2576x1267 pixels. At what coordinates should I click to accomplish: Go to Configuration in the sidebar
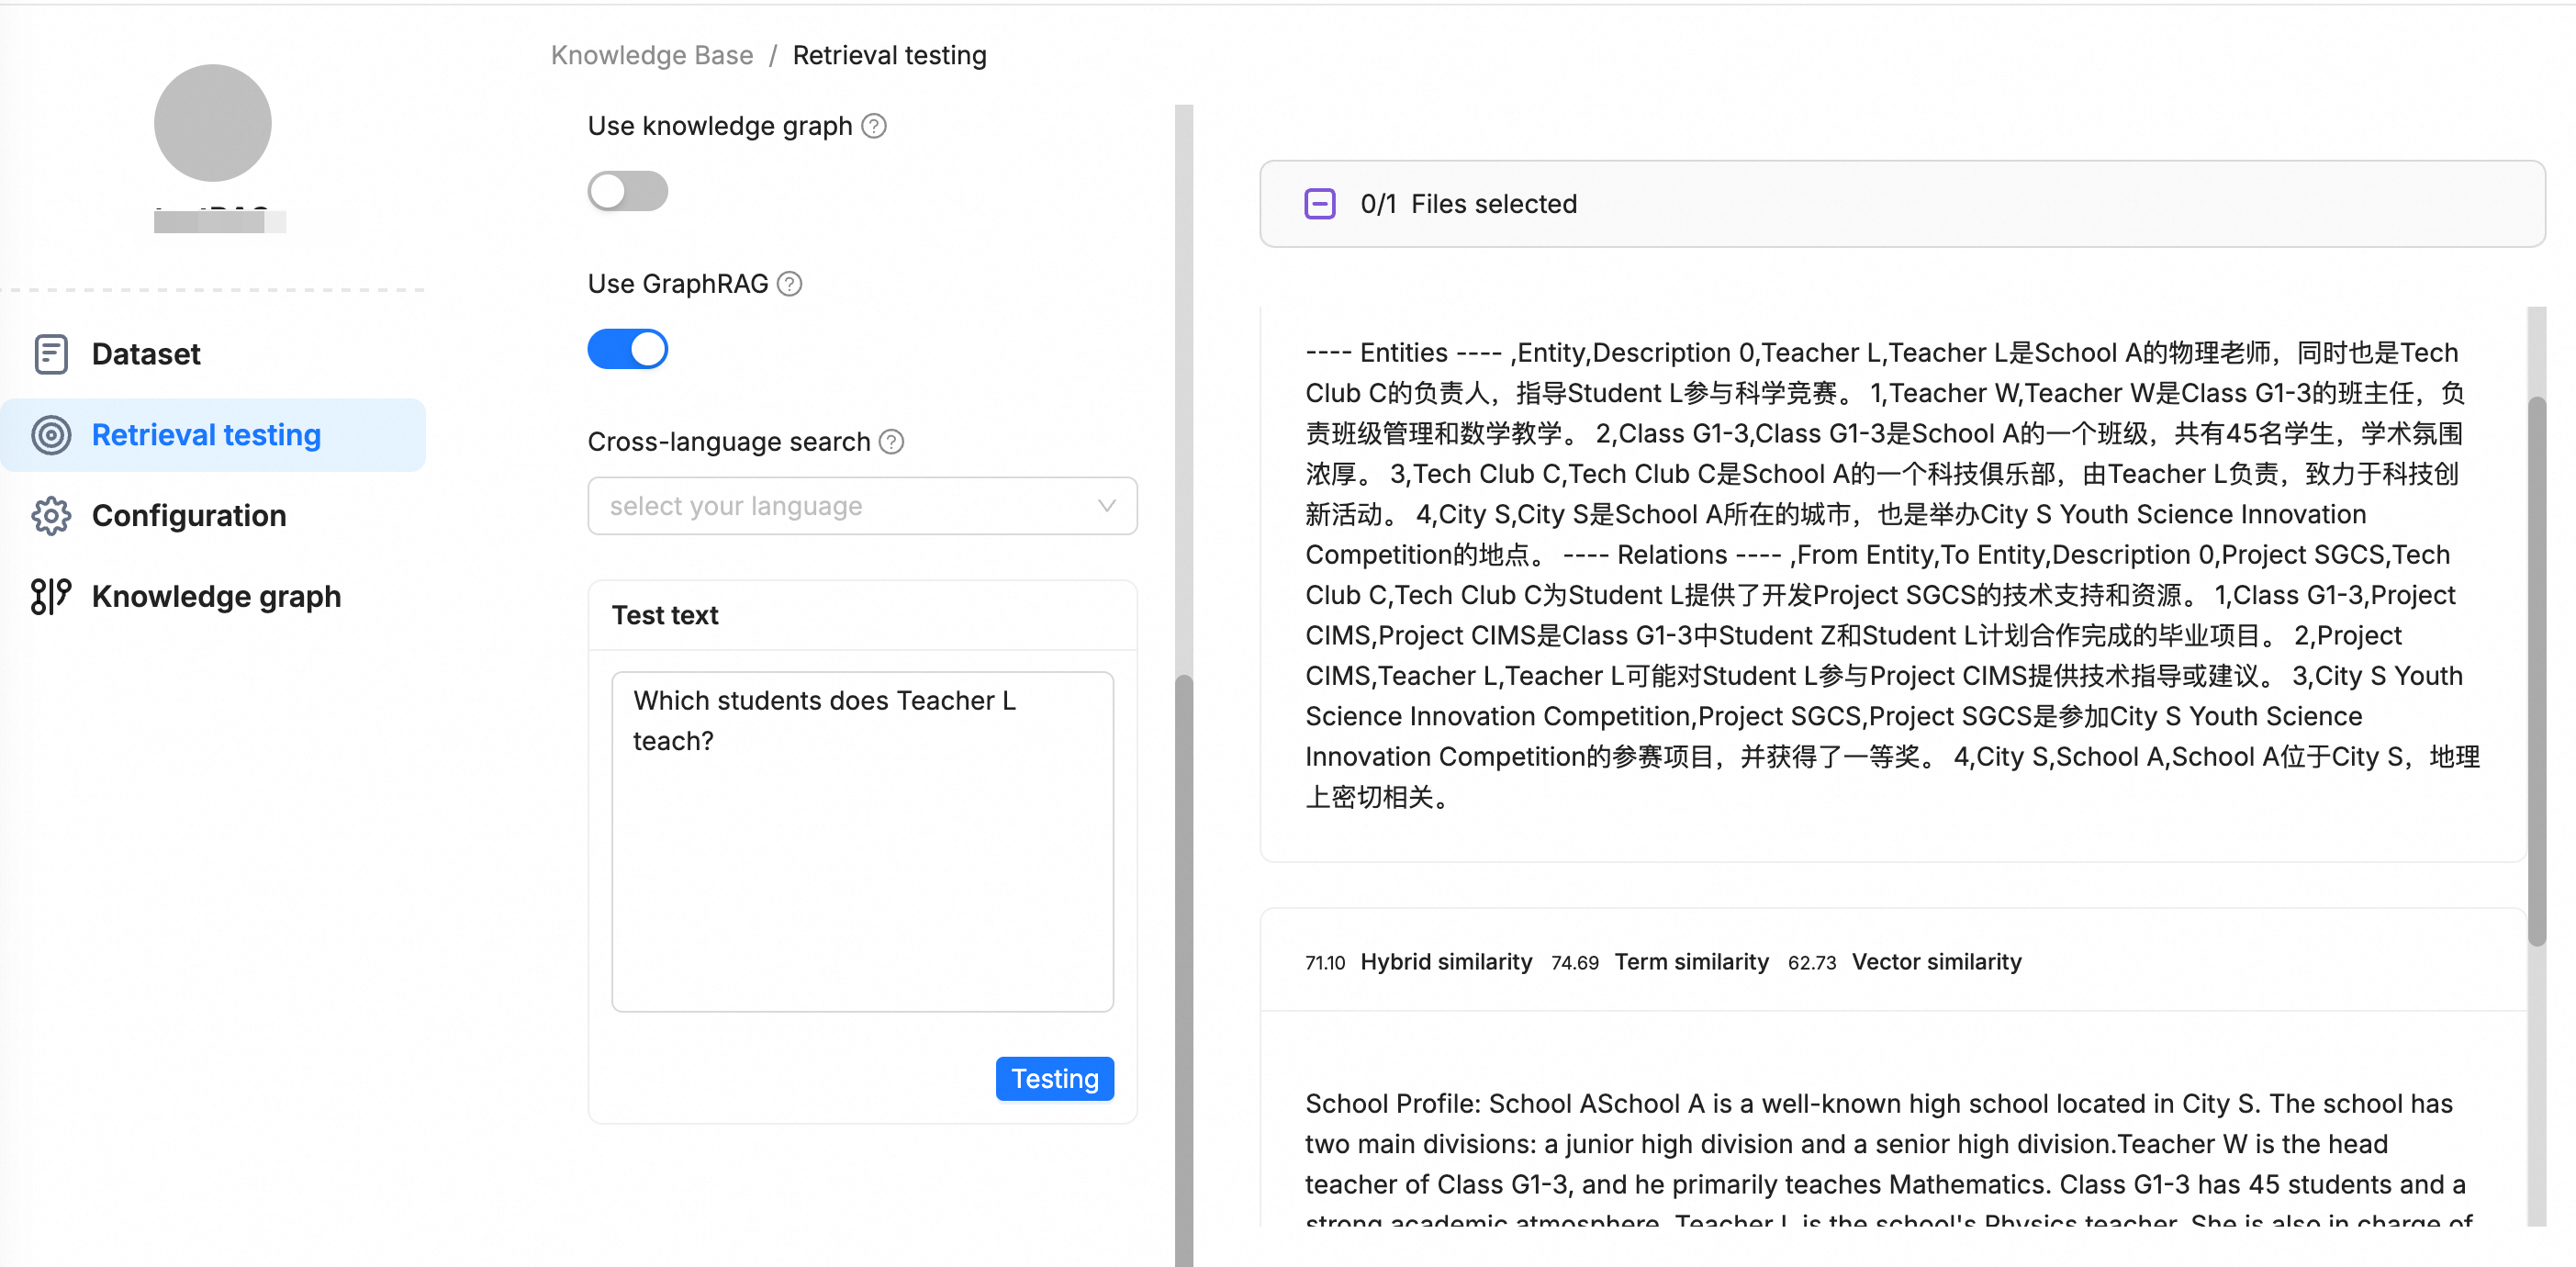(x=189, y=516)
